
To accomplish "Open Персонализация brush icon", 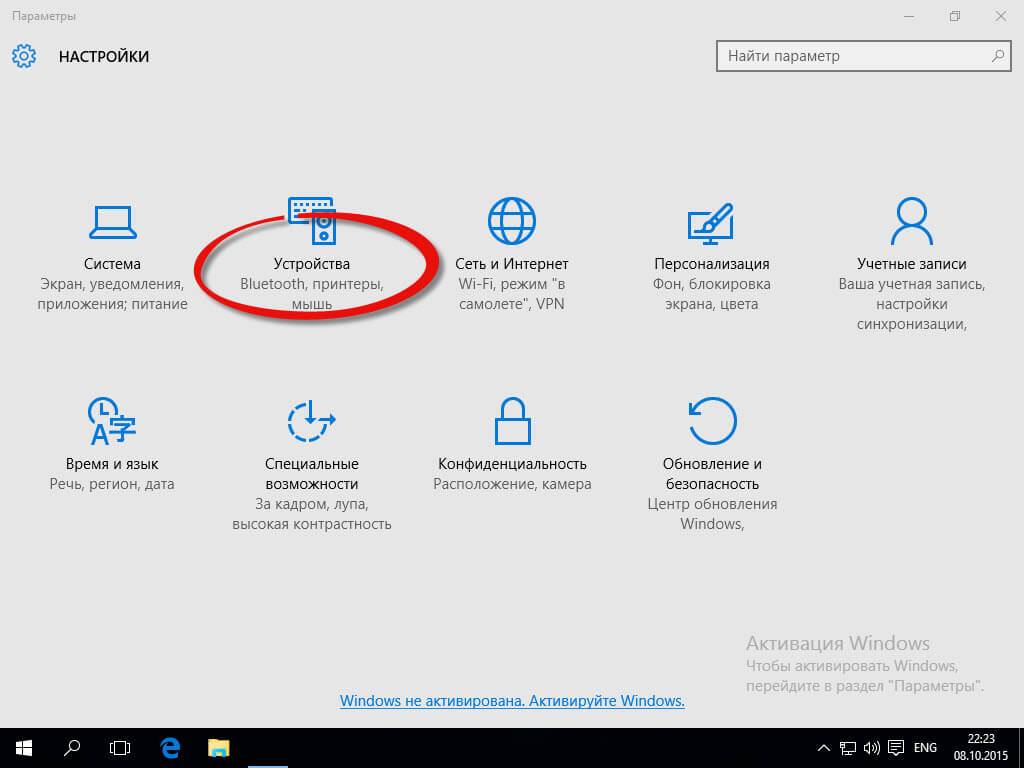I will 711,220.
